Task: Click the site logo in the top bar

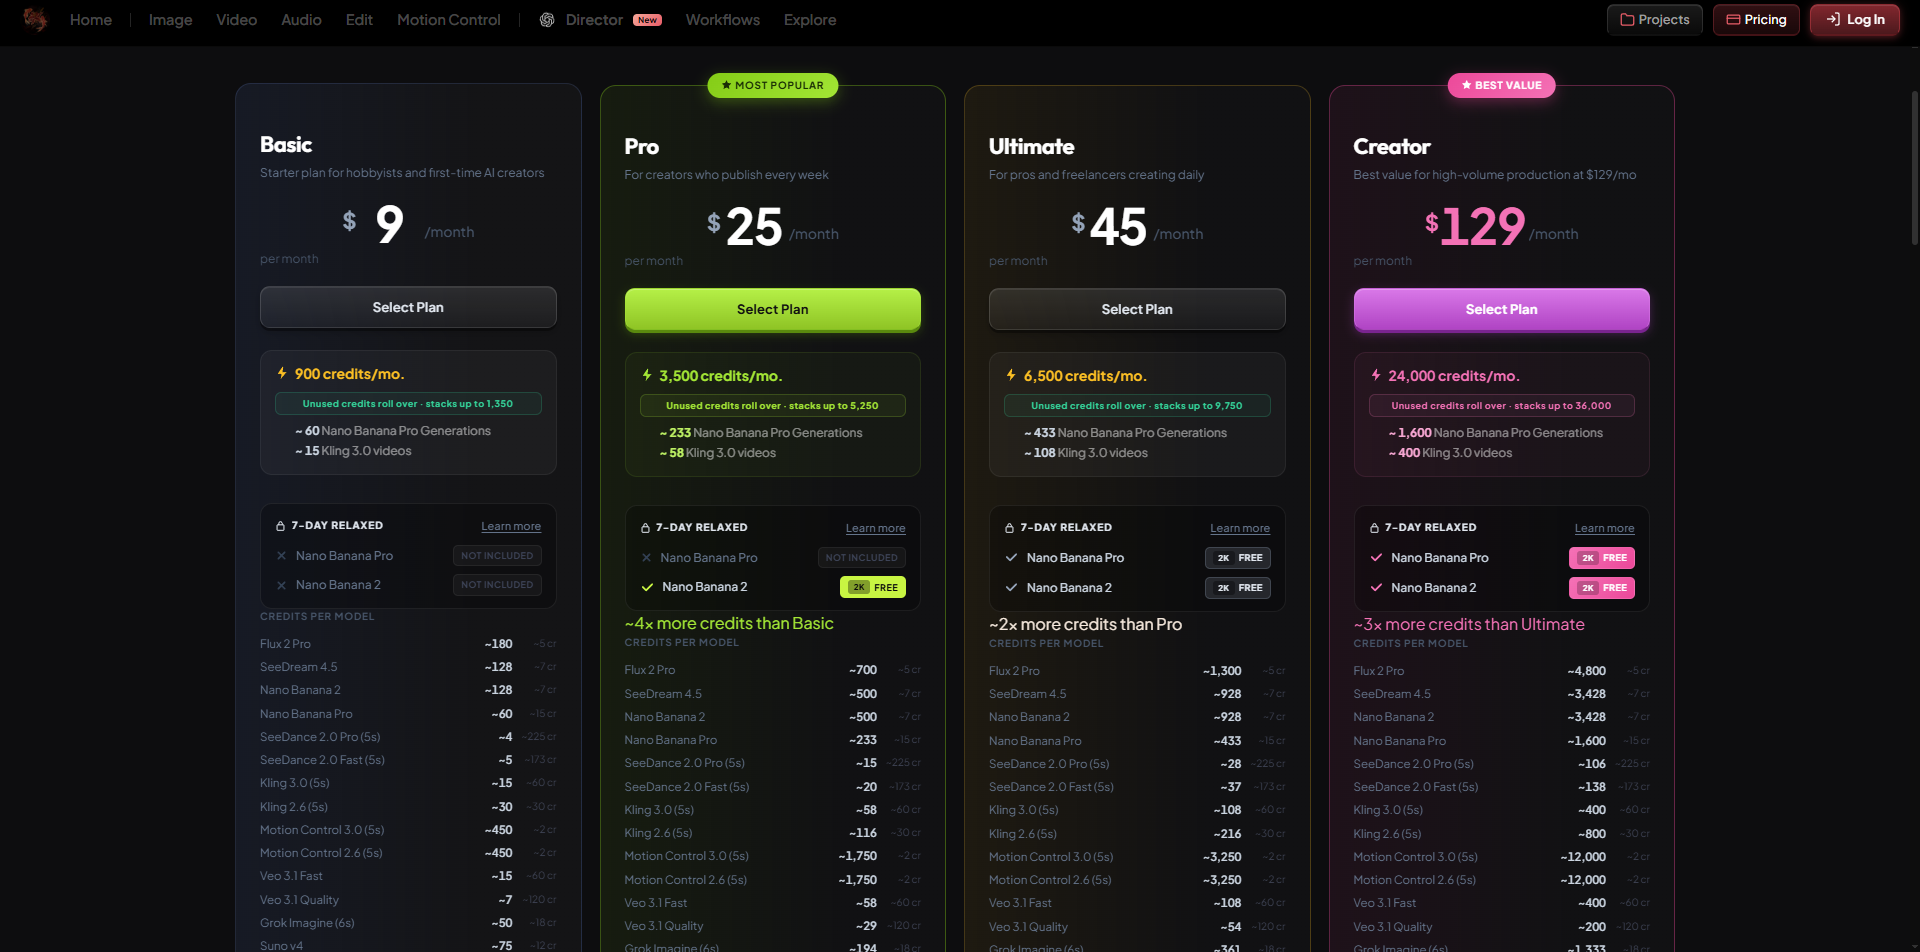Action: [35, 20]
